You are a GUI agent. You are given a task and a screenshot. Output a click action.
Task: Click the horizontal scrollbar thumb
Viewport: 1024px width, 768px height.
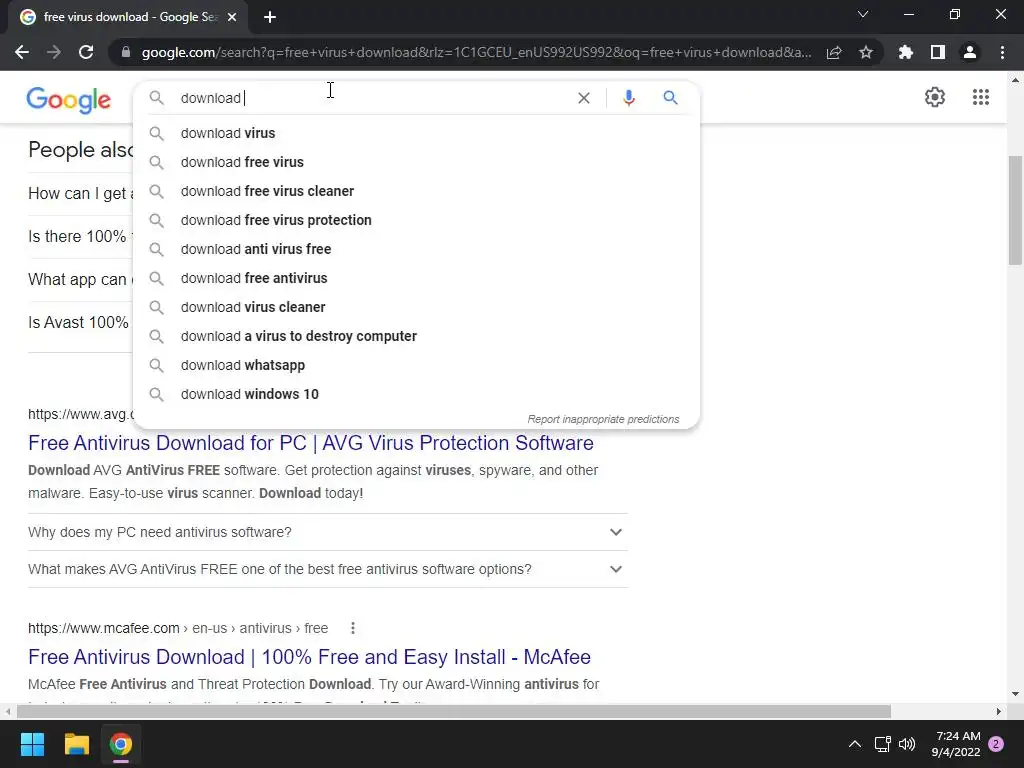click(454, 711)
